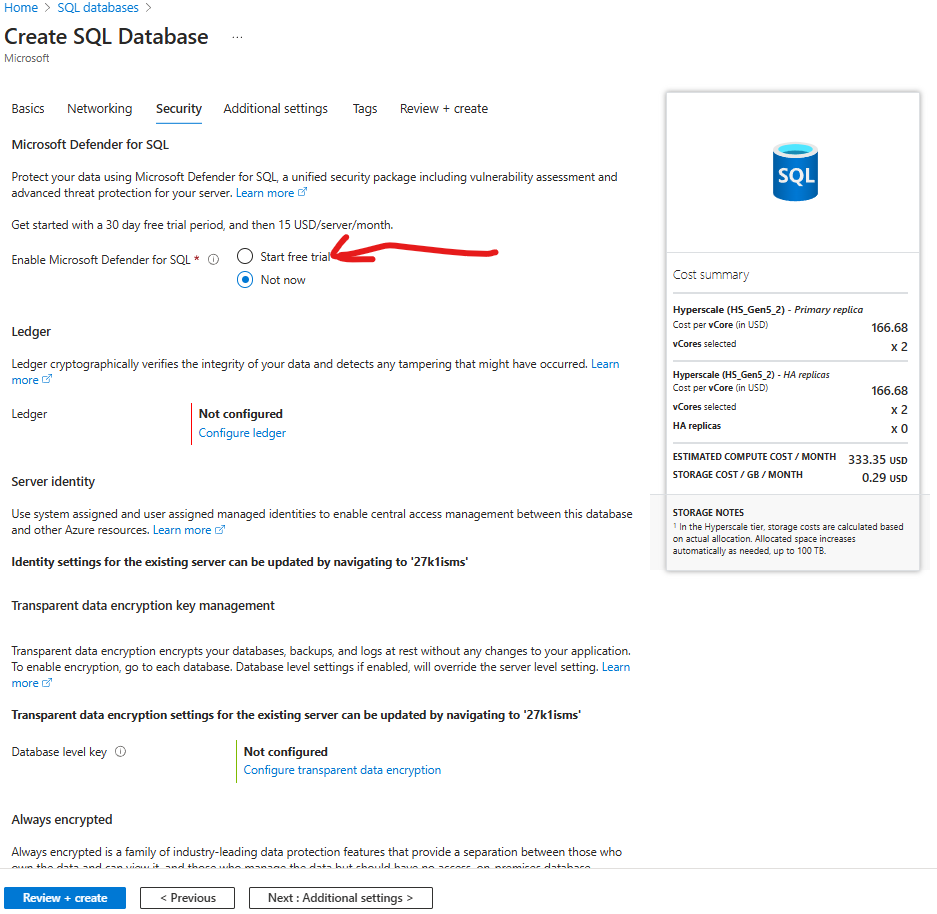Open the Learn more link in the Ledger description
This screenshot has height=914, width=937.
605,364
